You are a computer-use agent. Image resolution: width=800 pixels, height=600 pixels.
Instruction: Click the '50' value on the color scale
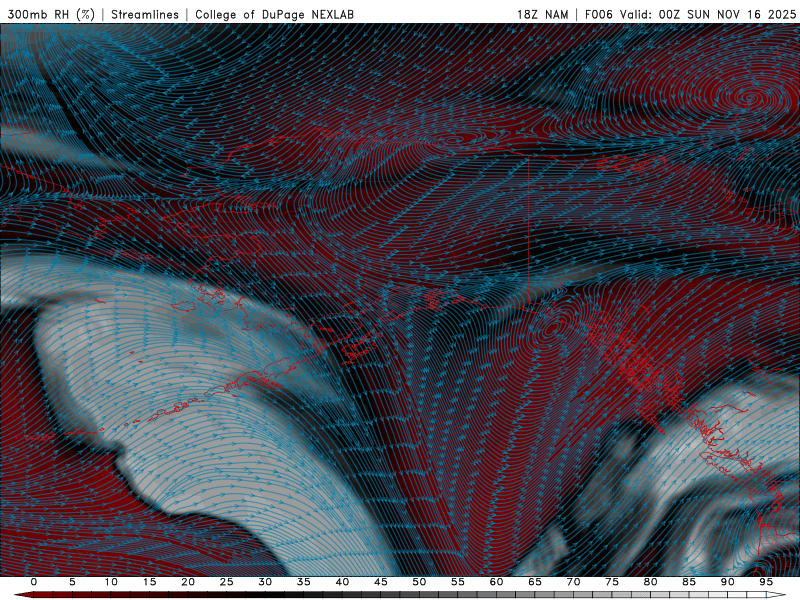pyautogui.click(x=419, y=582)
